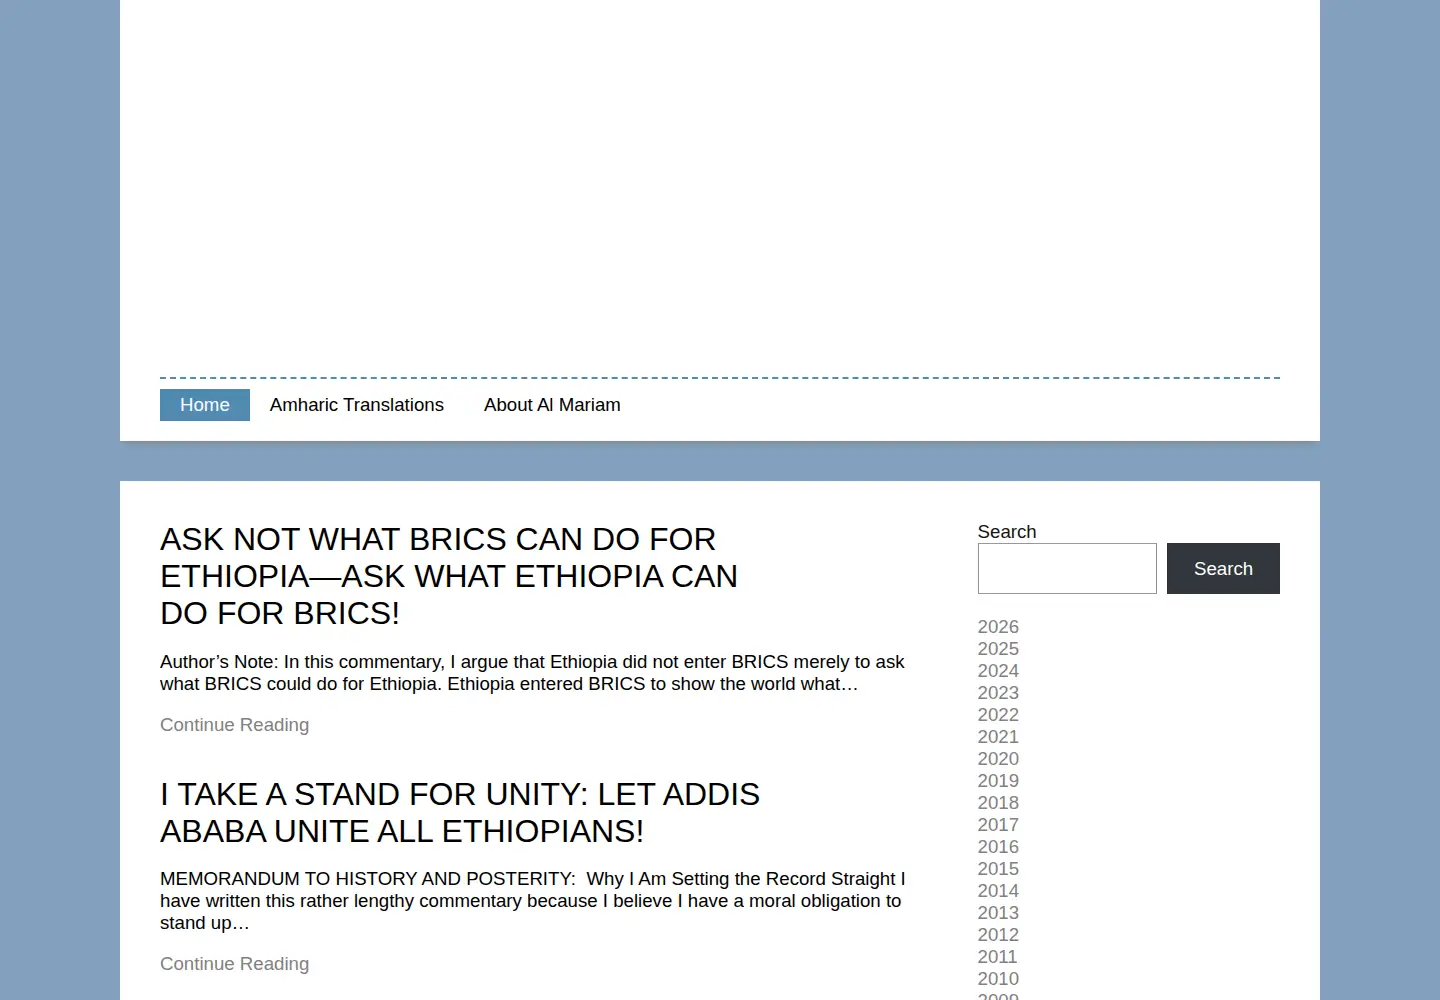The width and height of the screenshot is (1440, 1000).
Task: Open the 2026 archive
Action: point(998,627)
